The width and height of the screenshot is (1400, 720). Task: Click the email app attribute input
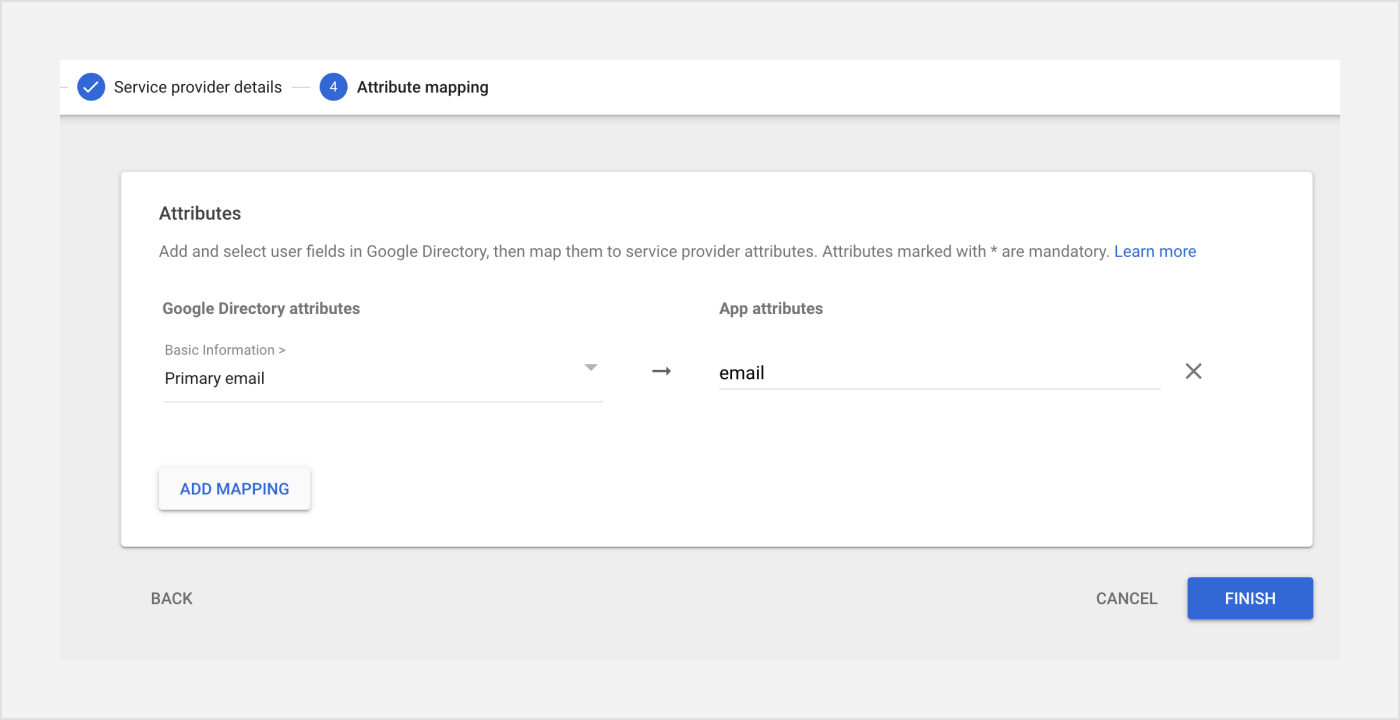coord(938,373)
